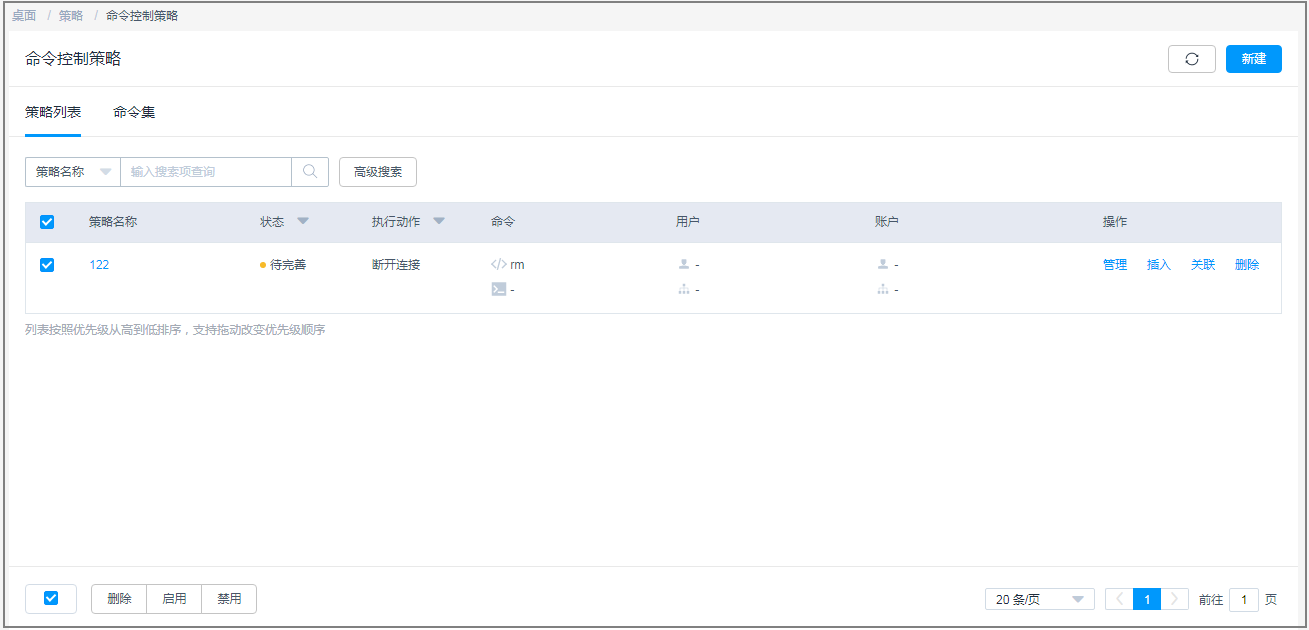Screen dimensions: 1309x630
Task: Open 高级搜索 advanced search
Action: tap(378, 172)
